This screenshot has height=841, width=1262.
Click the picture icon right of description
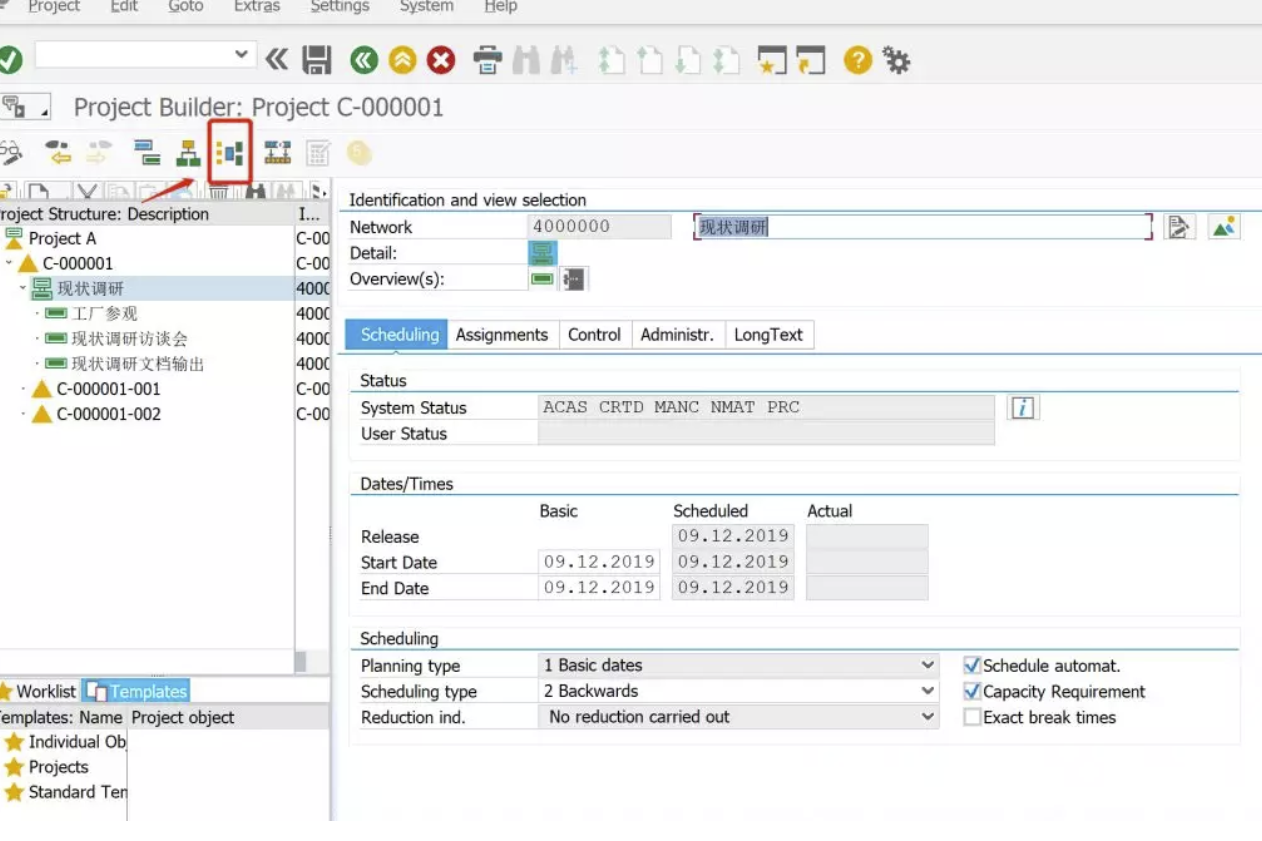[1224, 227]
